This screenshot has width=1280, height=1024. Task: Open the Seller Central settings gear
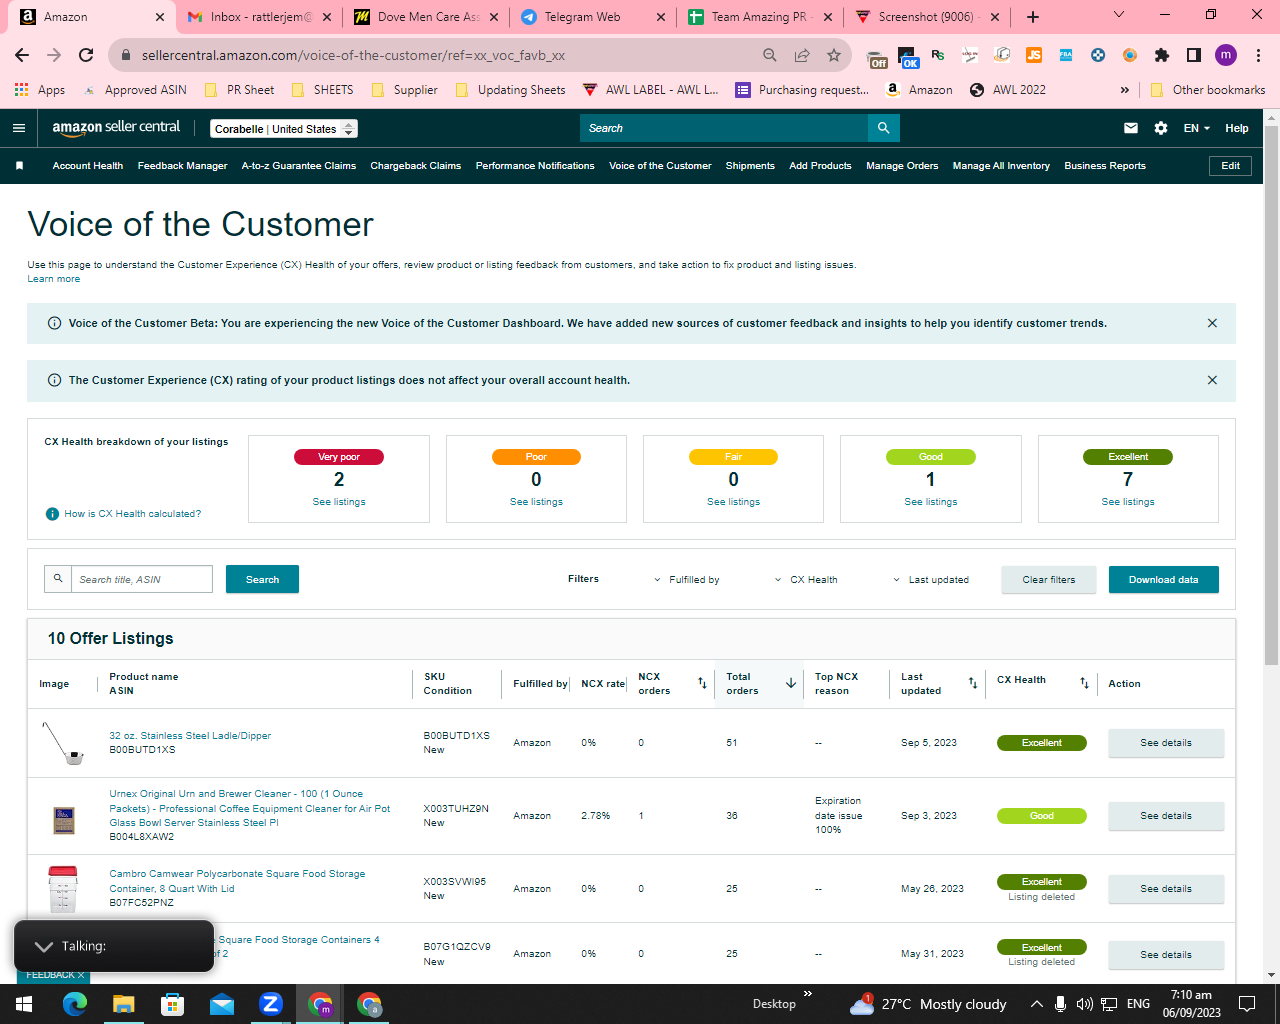click(1161, 128)
